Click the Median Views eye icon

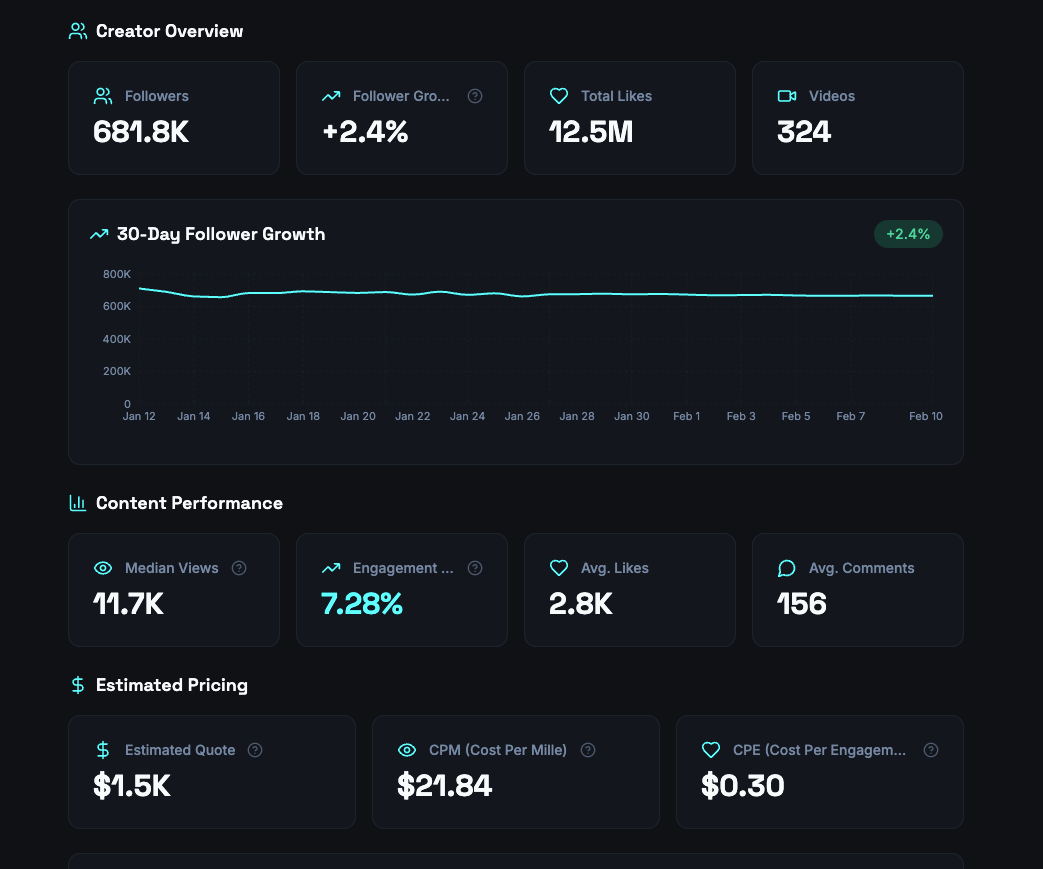coord(102,568)
